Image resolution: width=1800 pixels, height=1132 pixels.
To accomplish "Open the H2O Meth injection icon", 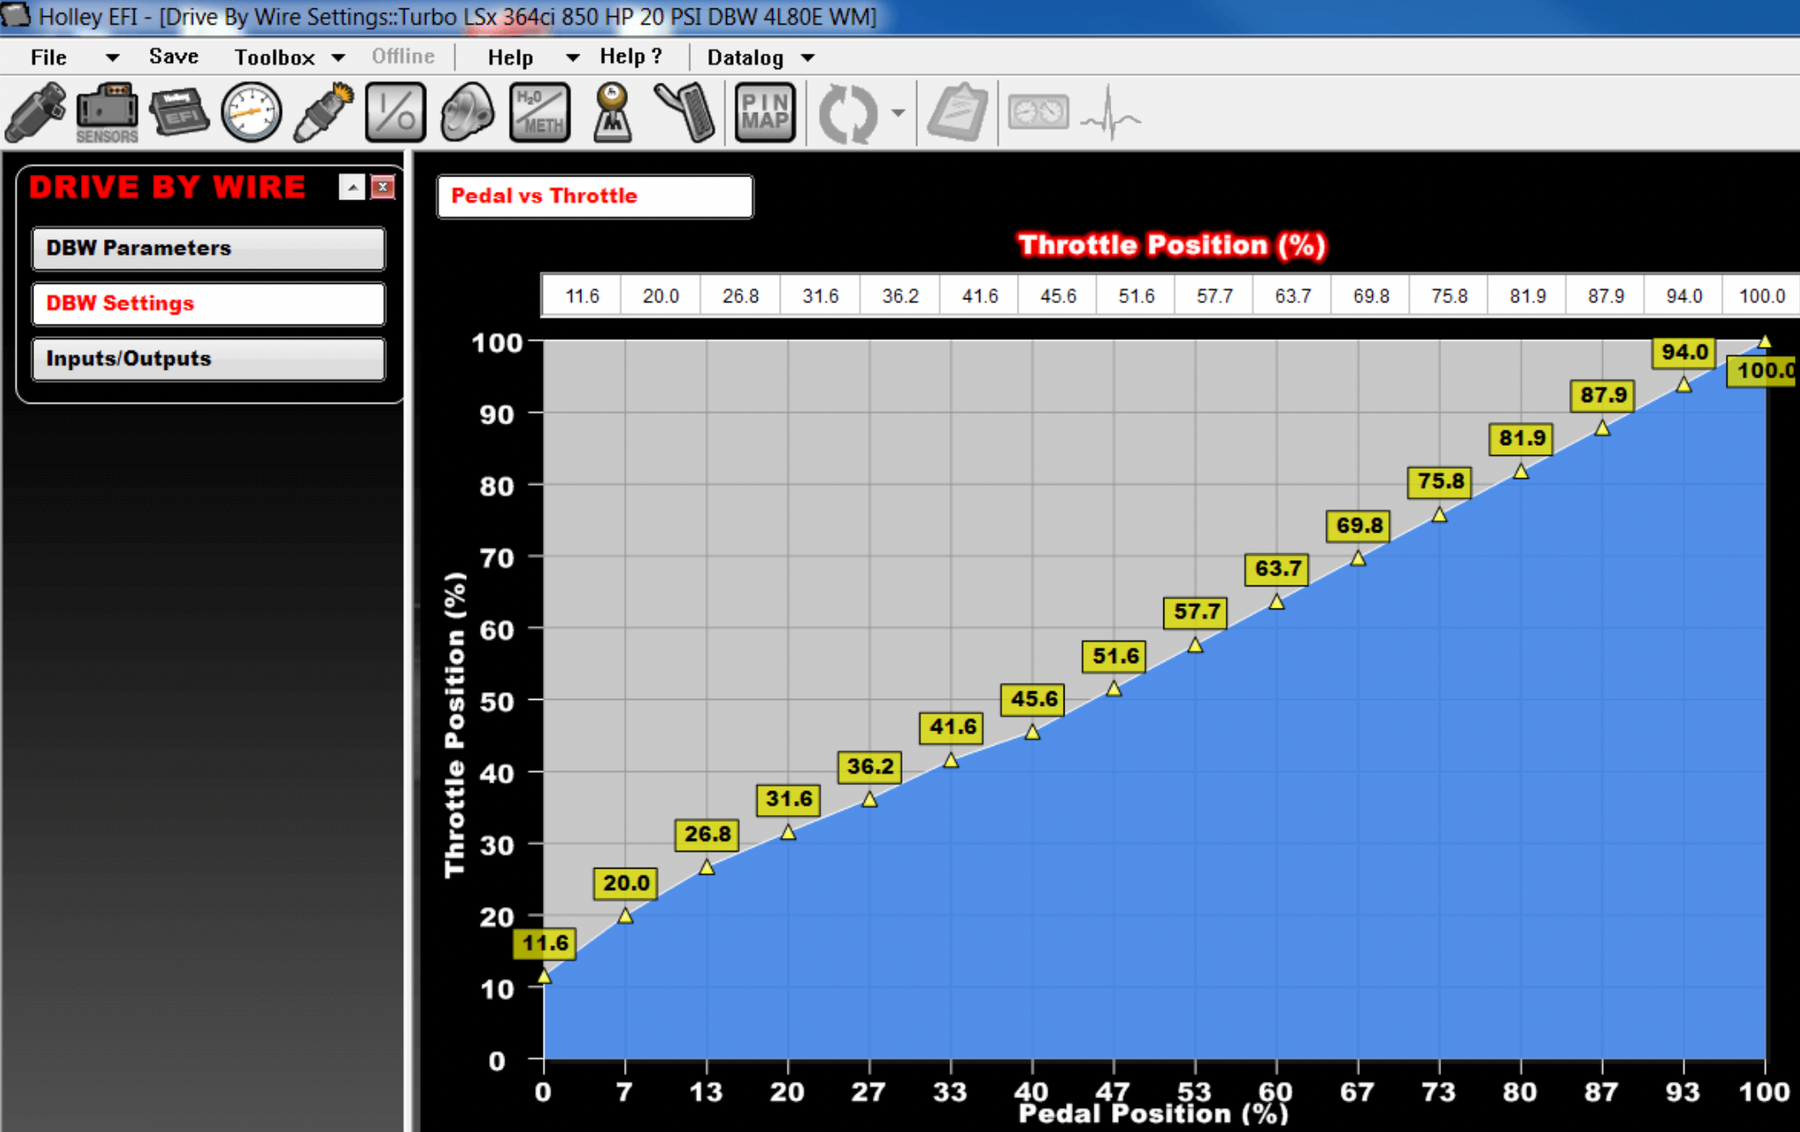I will (x=540, y=112).
